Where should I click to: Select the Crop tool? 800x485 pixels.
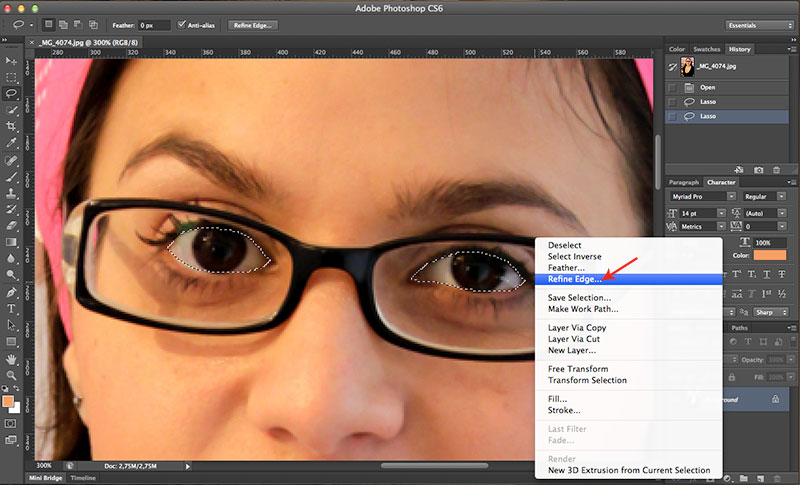12,126
